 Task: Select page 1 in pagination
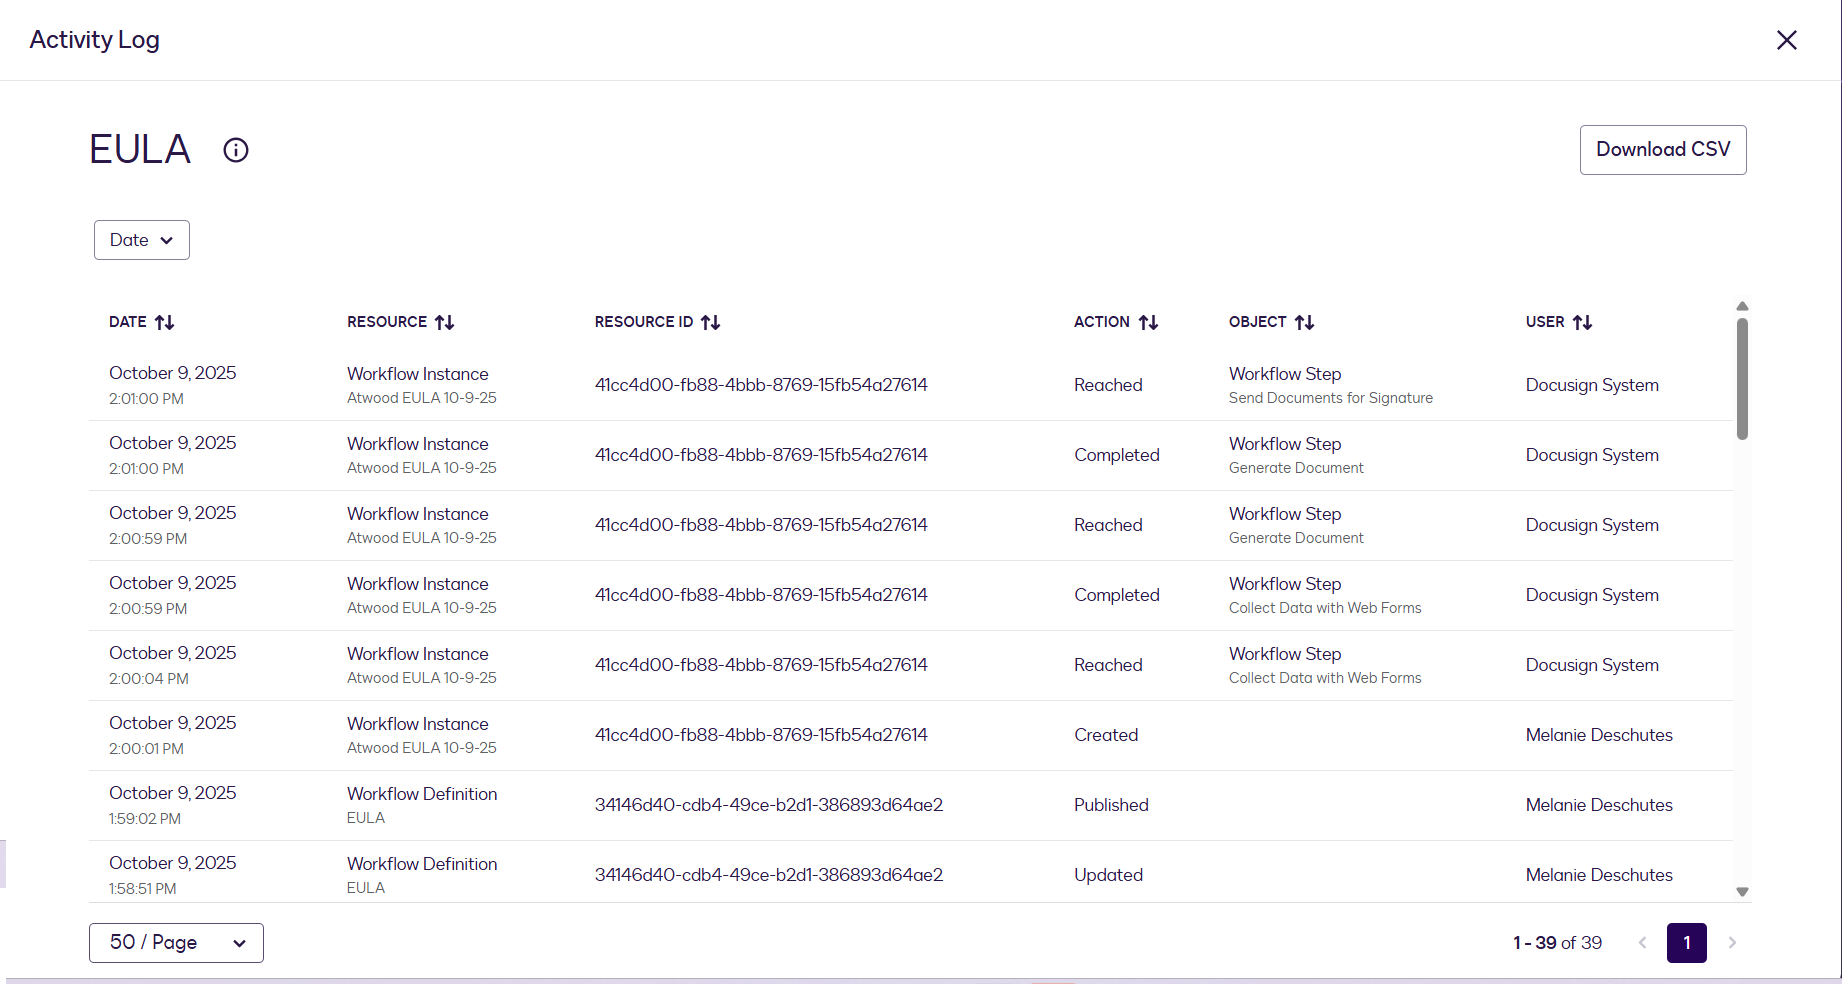[1687, 943]
